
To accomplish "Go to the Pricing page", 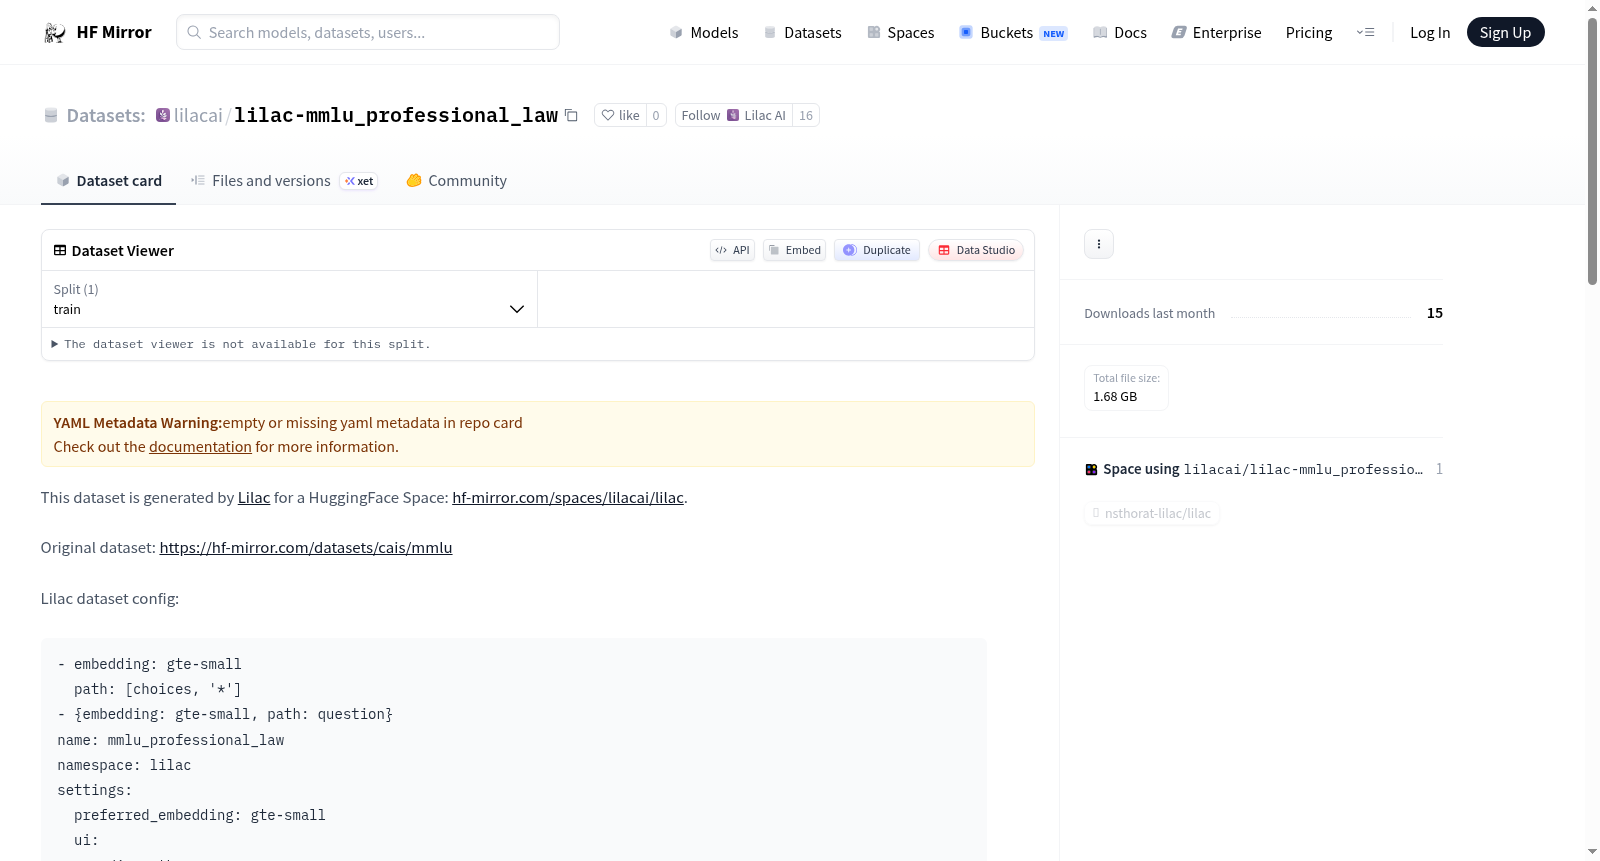I will tap(1309, 33).
